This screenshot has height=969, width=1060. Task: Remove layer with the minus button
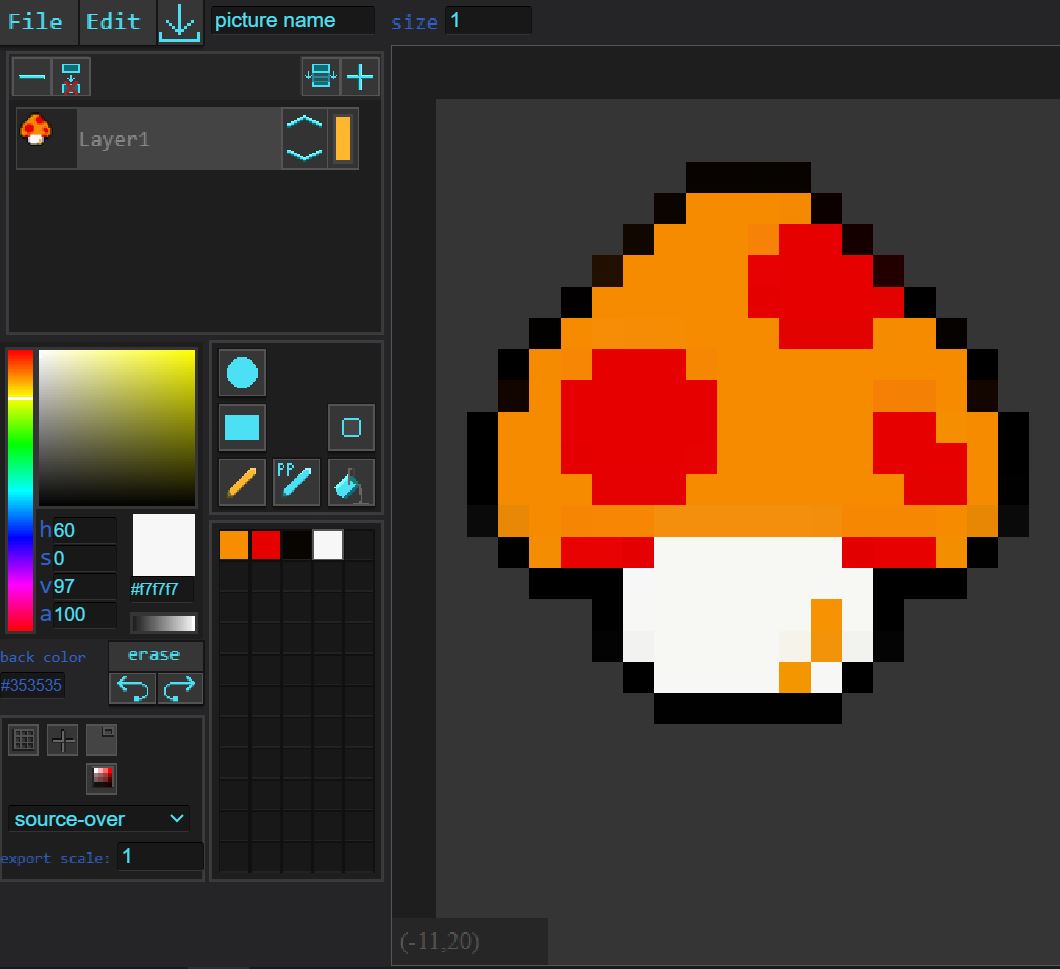pos(32,76)
